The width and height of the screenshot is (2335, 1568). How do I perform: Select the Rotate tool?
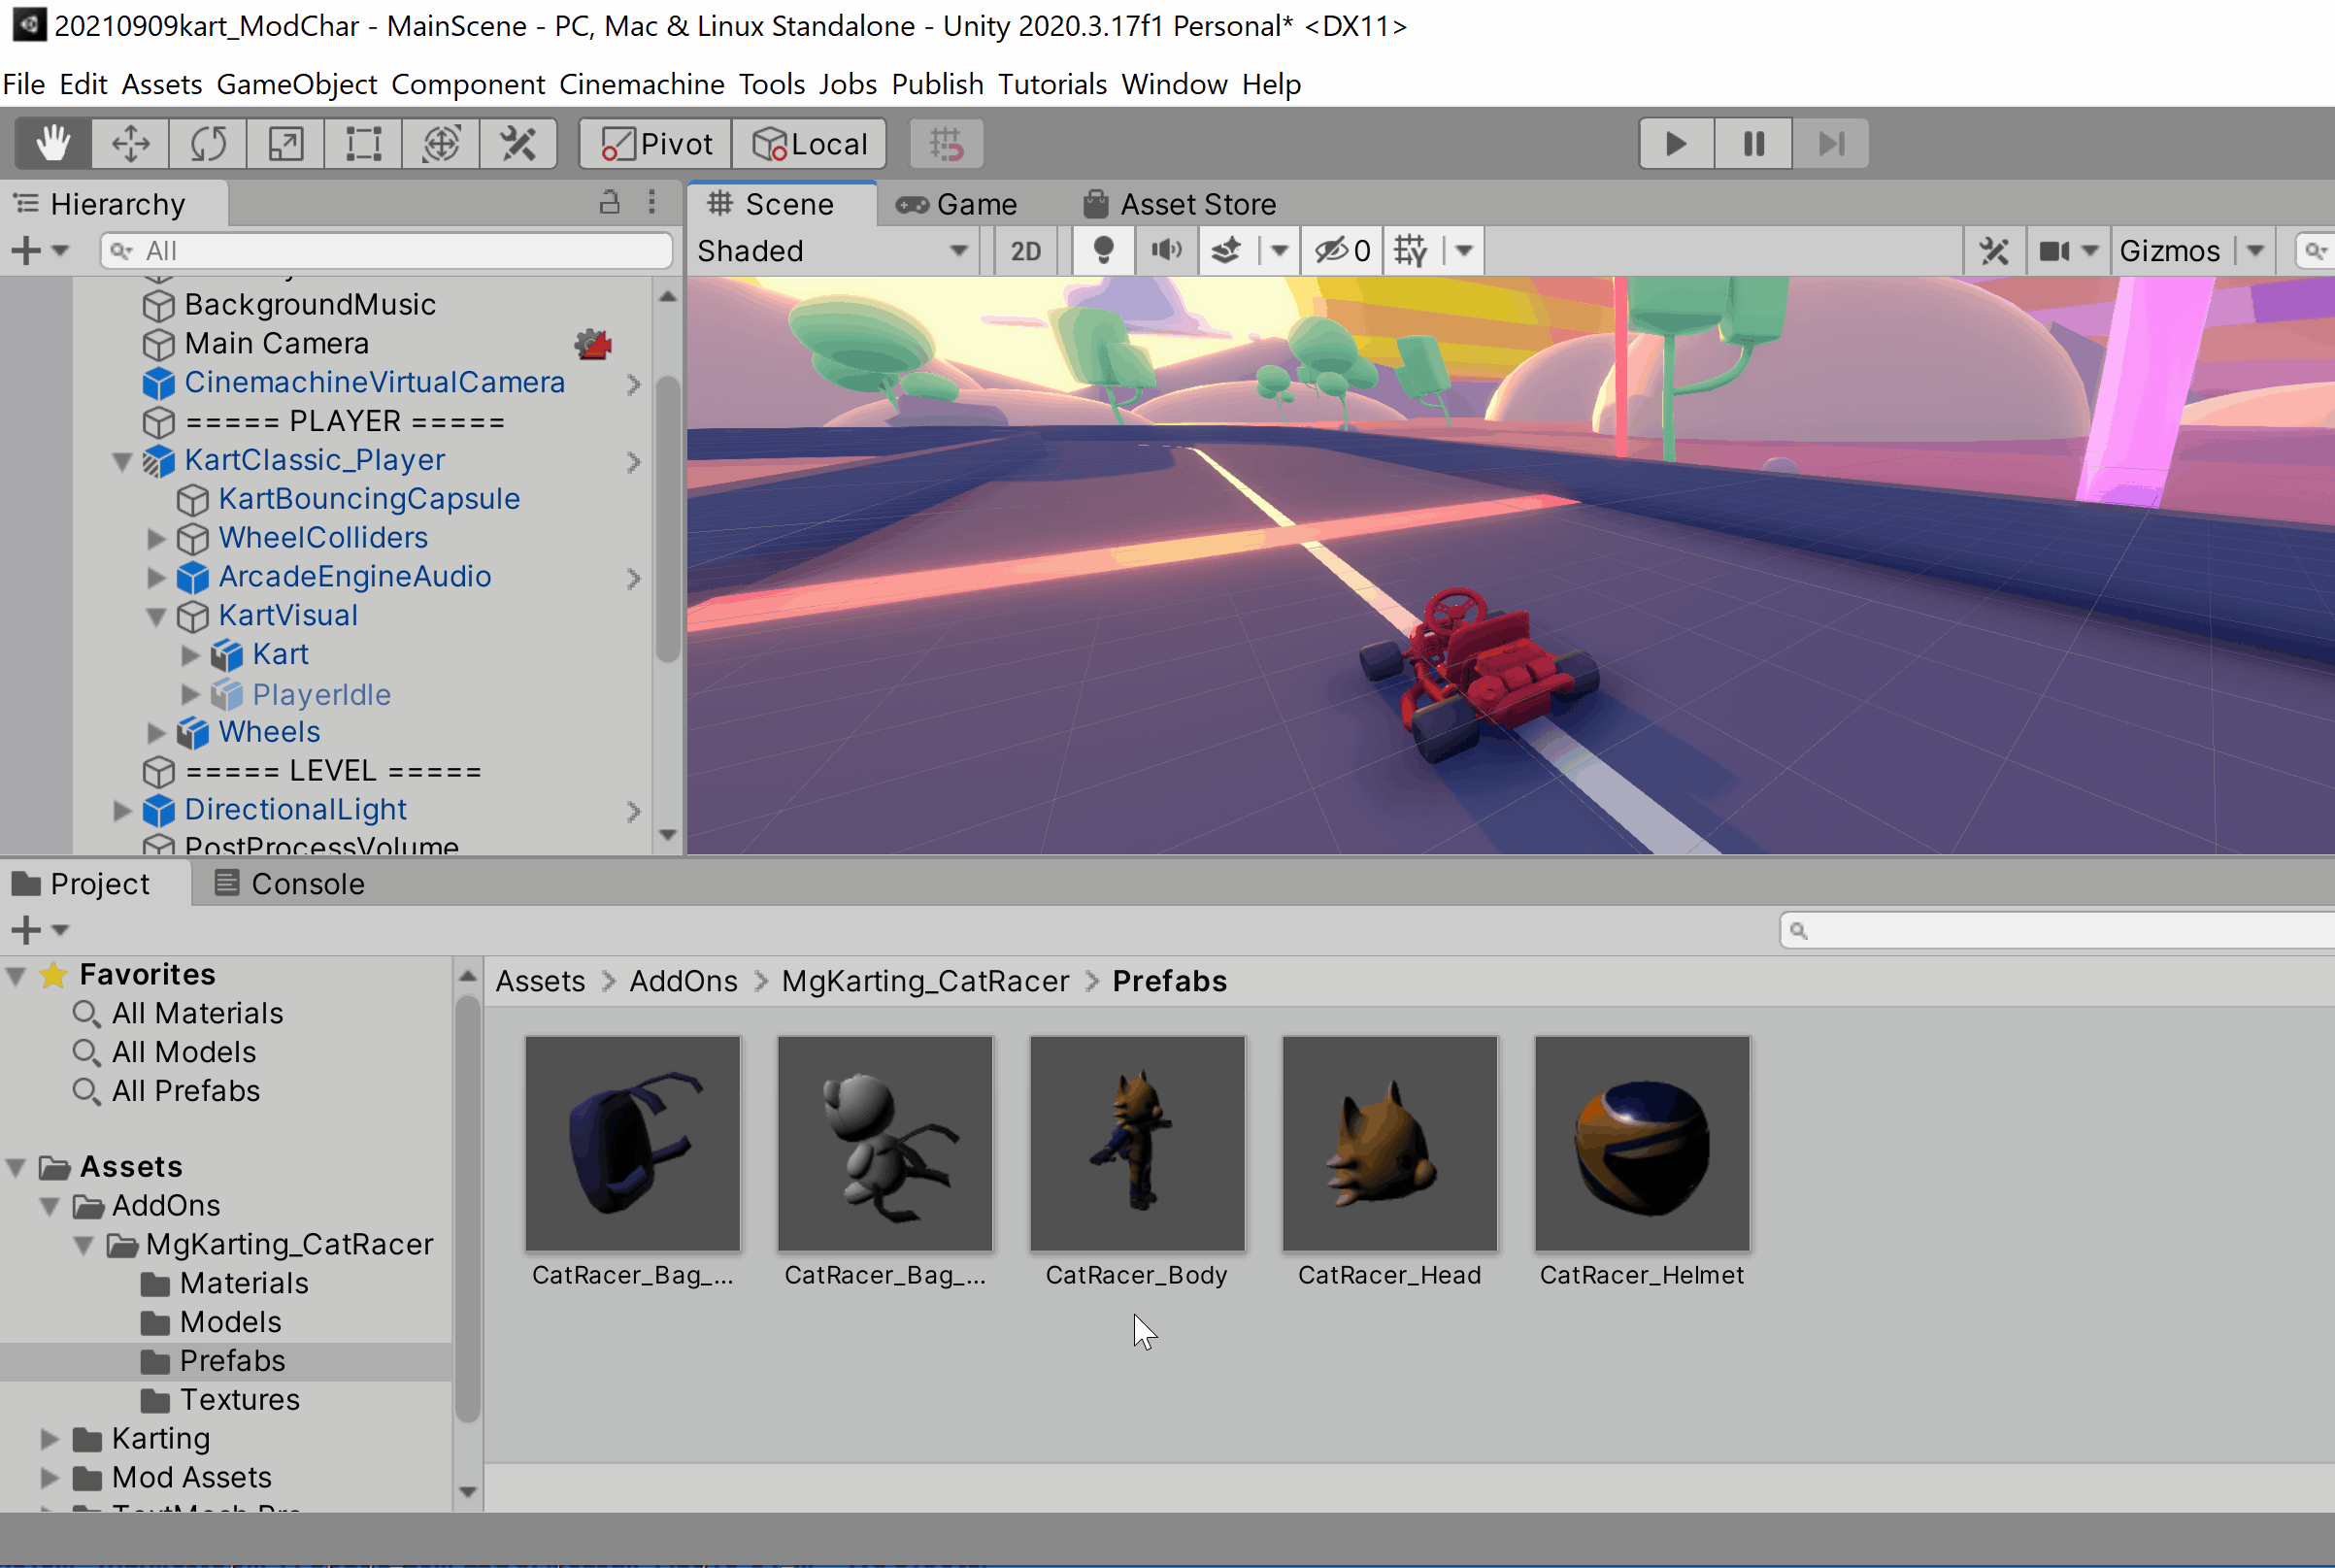(x=208, y=144)
